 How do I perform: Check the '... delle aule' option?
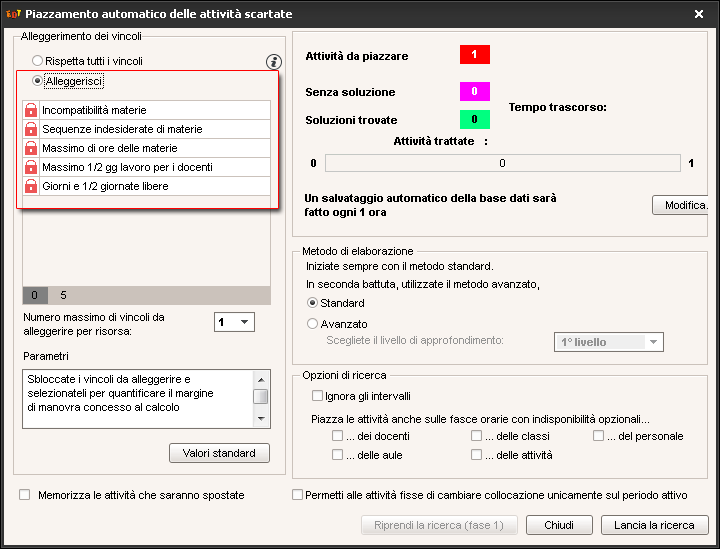pos(337,454)
